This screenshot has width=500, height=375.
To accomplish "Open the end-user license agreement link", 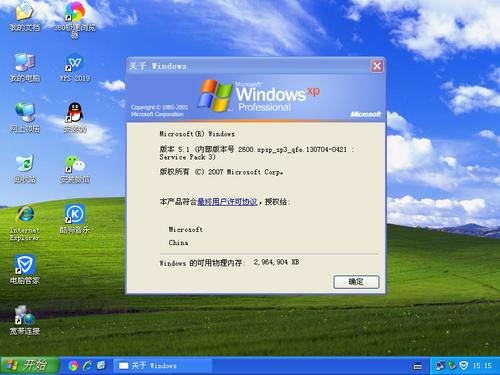I will (227, 202).
